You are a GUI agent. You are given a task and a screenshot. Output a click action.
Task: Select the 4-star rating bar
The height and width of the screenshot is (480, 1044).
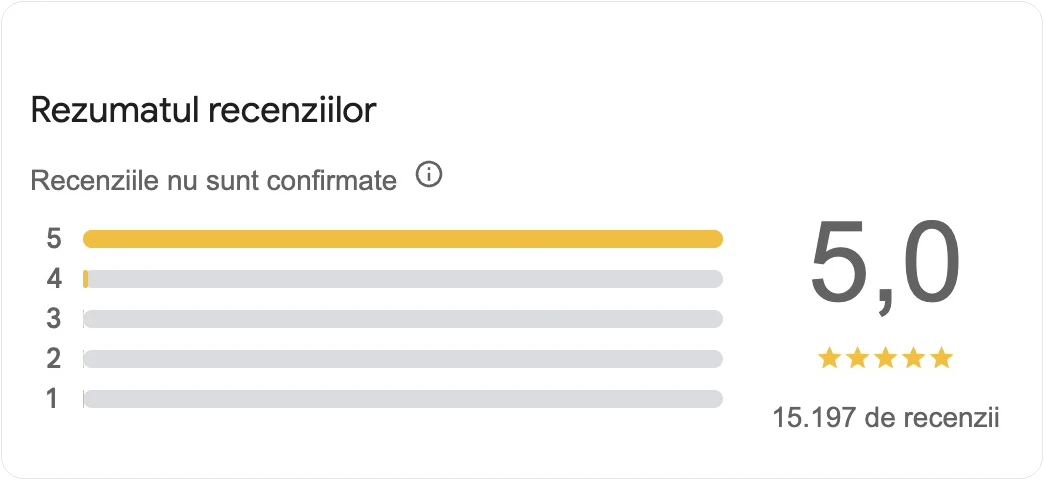[403, 279]
